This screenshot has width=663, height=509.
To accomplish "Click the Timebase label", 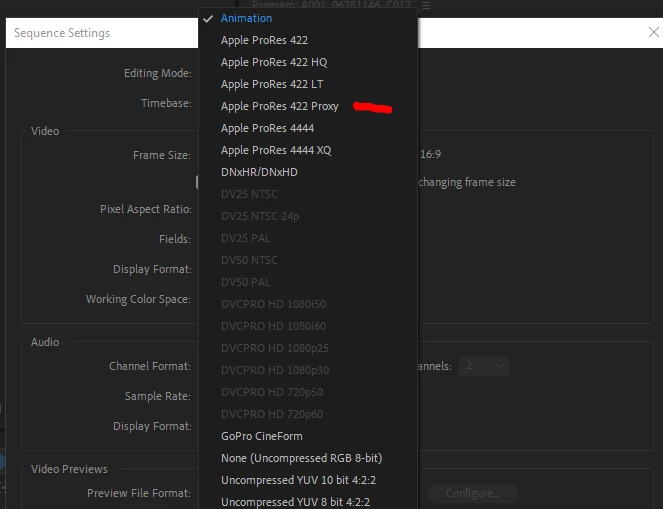I will (166, 103).
